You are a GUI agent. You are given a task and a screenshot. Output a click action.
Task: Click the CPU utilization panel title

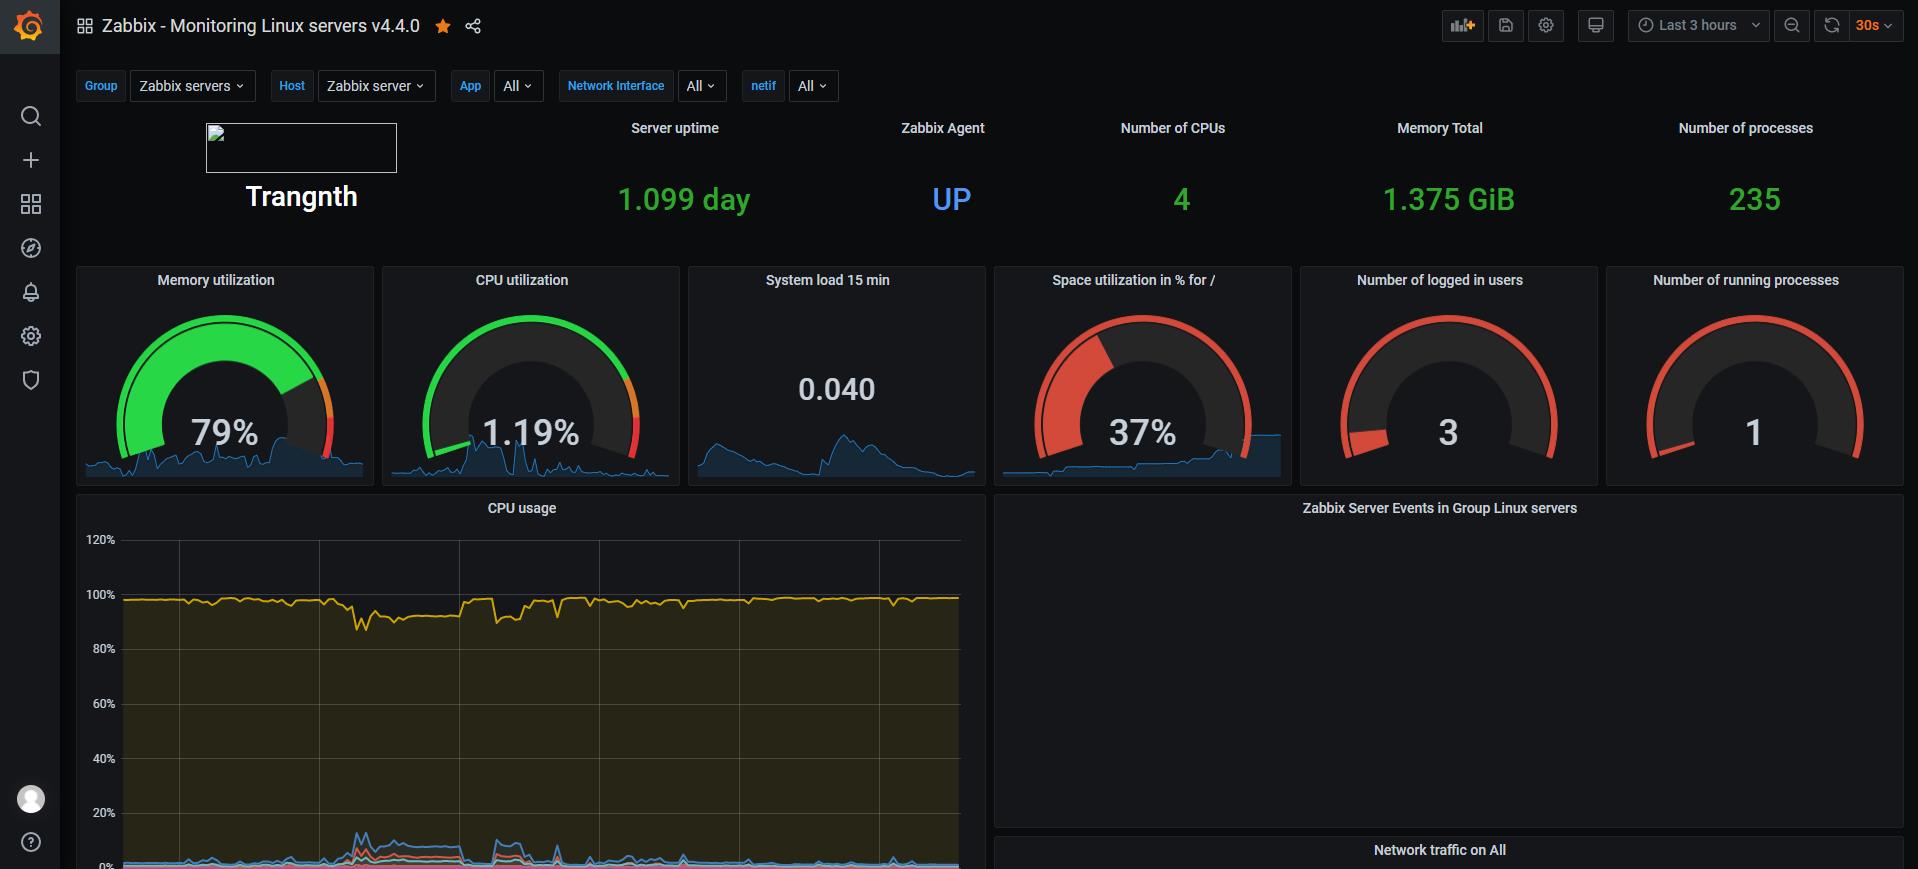click(x=522, y=280)
